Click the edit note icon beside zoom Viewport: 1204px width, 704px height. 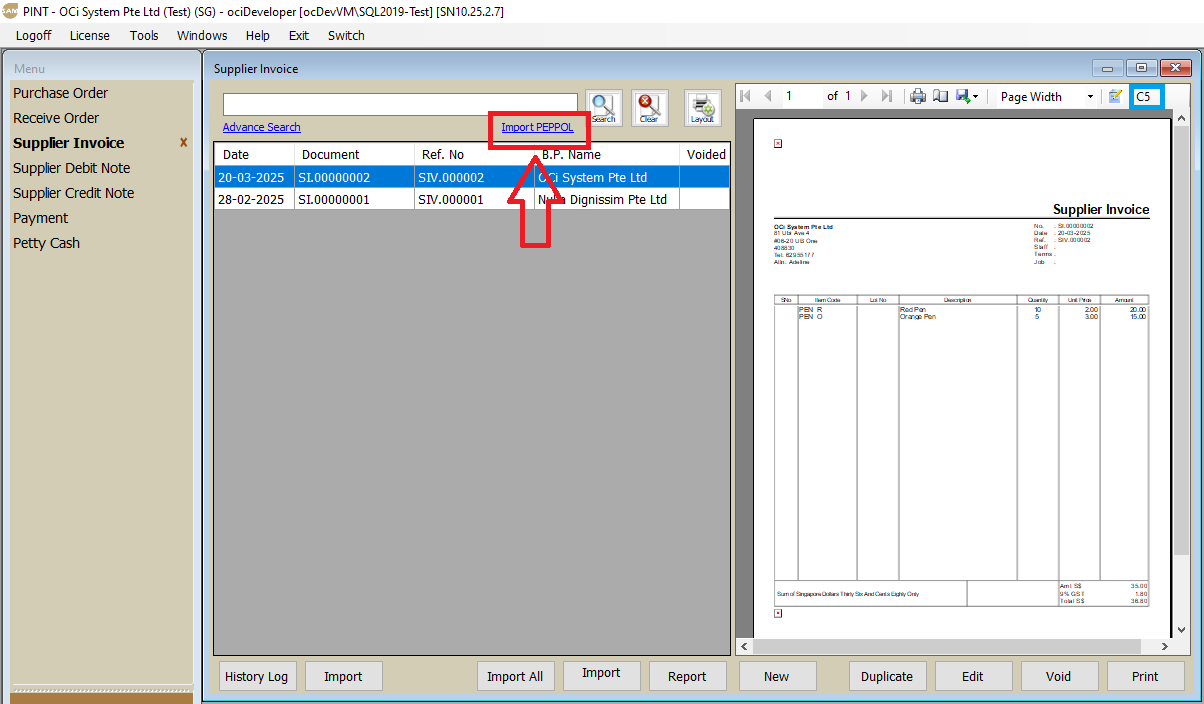coord(1115,97)
